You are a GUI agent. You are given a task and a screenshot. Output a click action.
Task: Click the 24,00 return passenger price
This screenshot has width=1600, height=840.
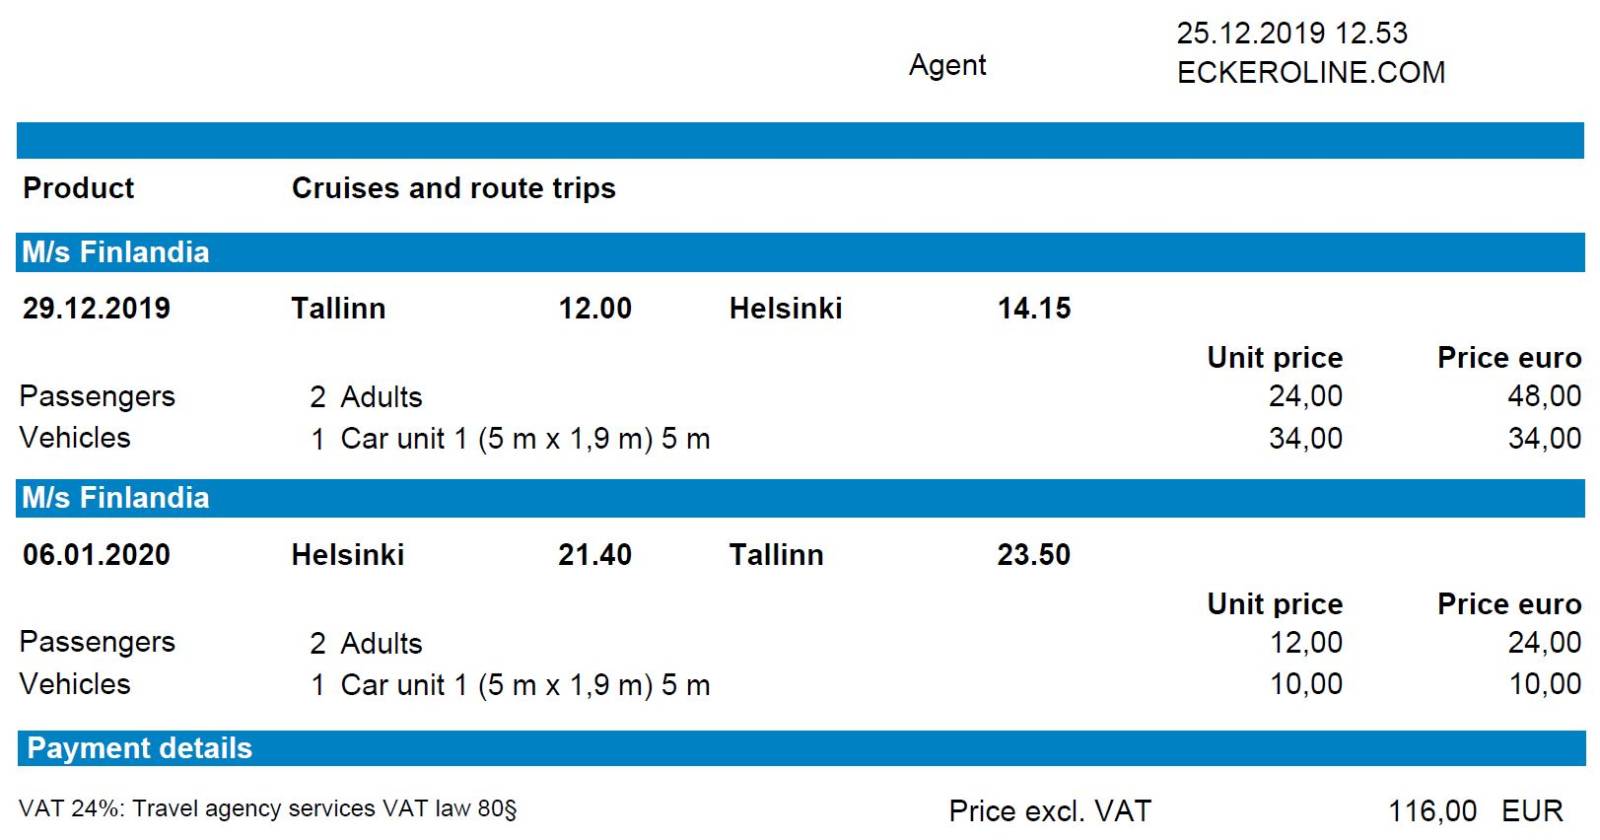coord(1545,643)
